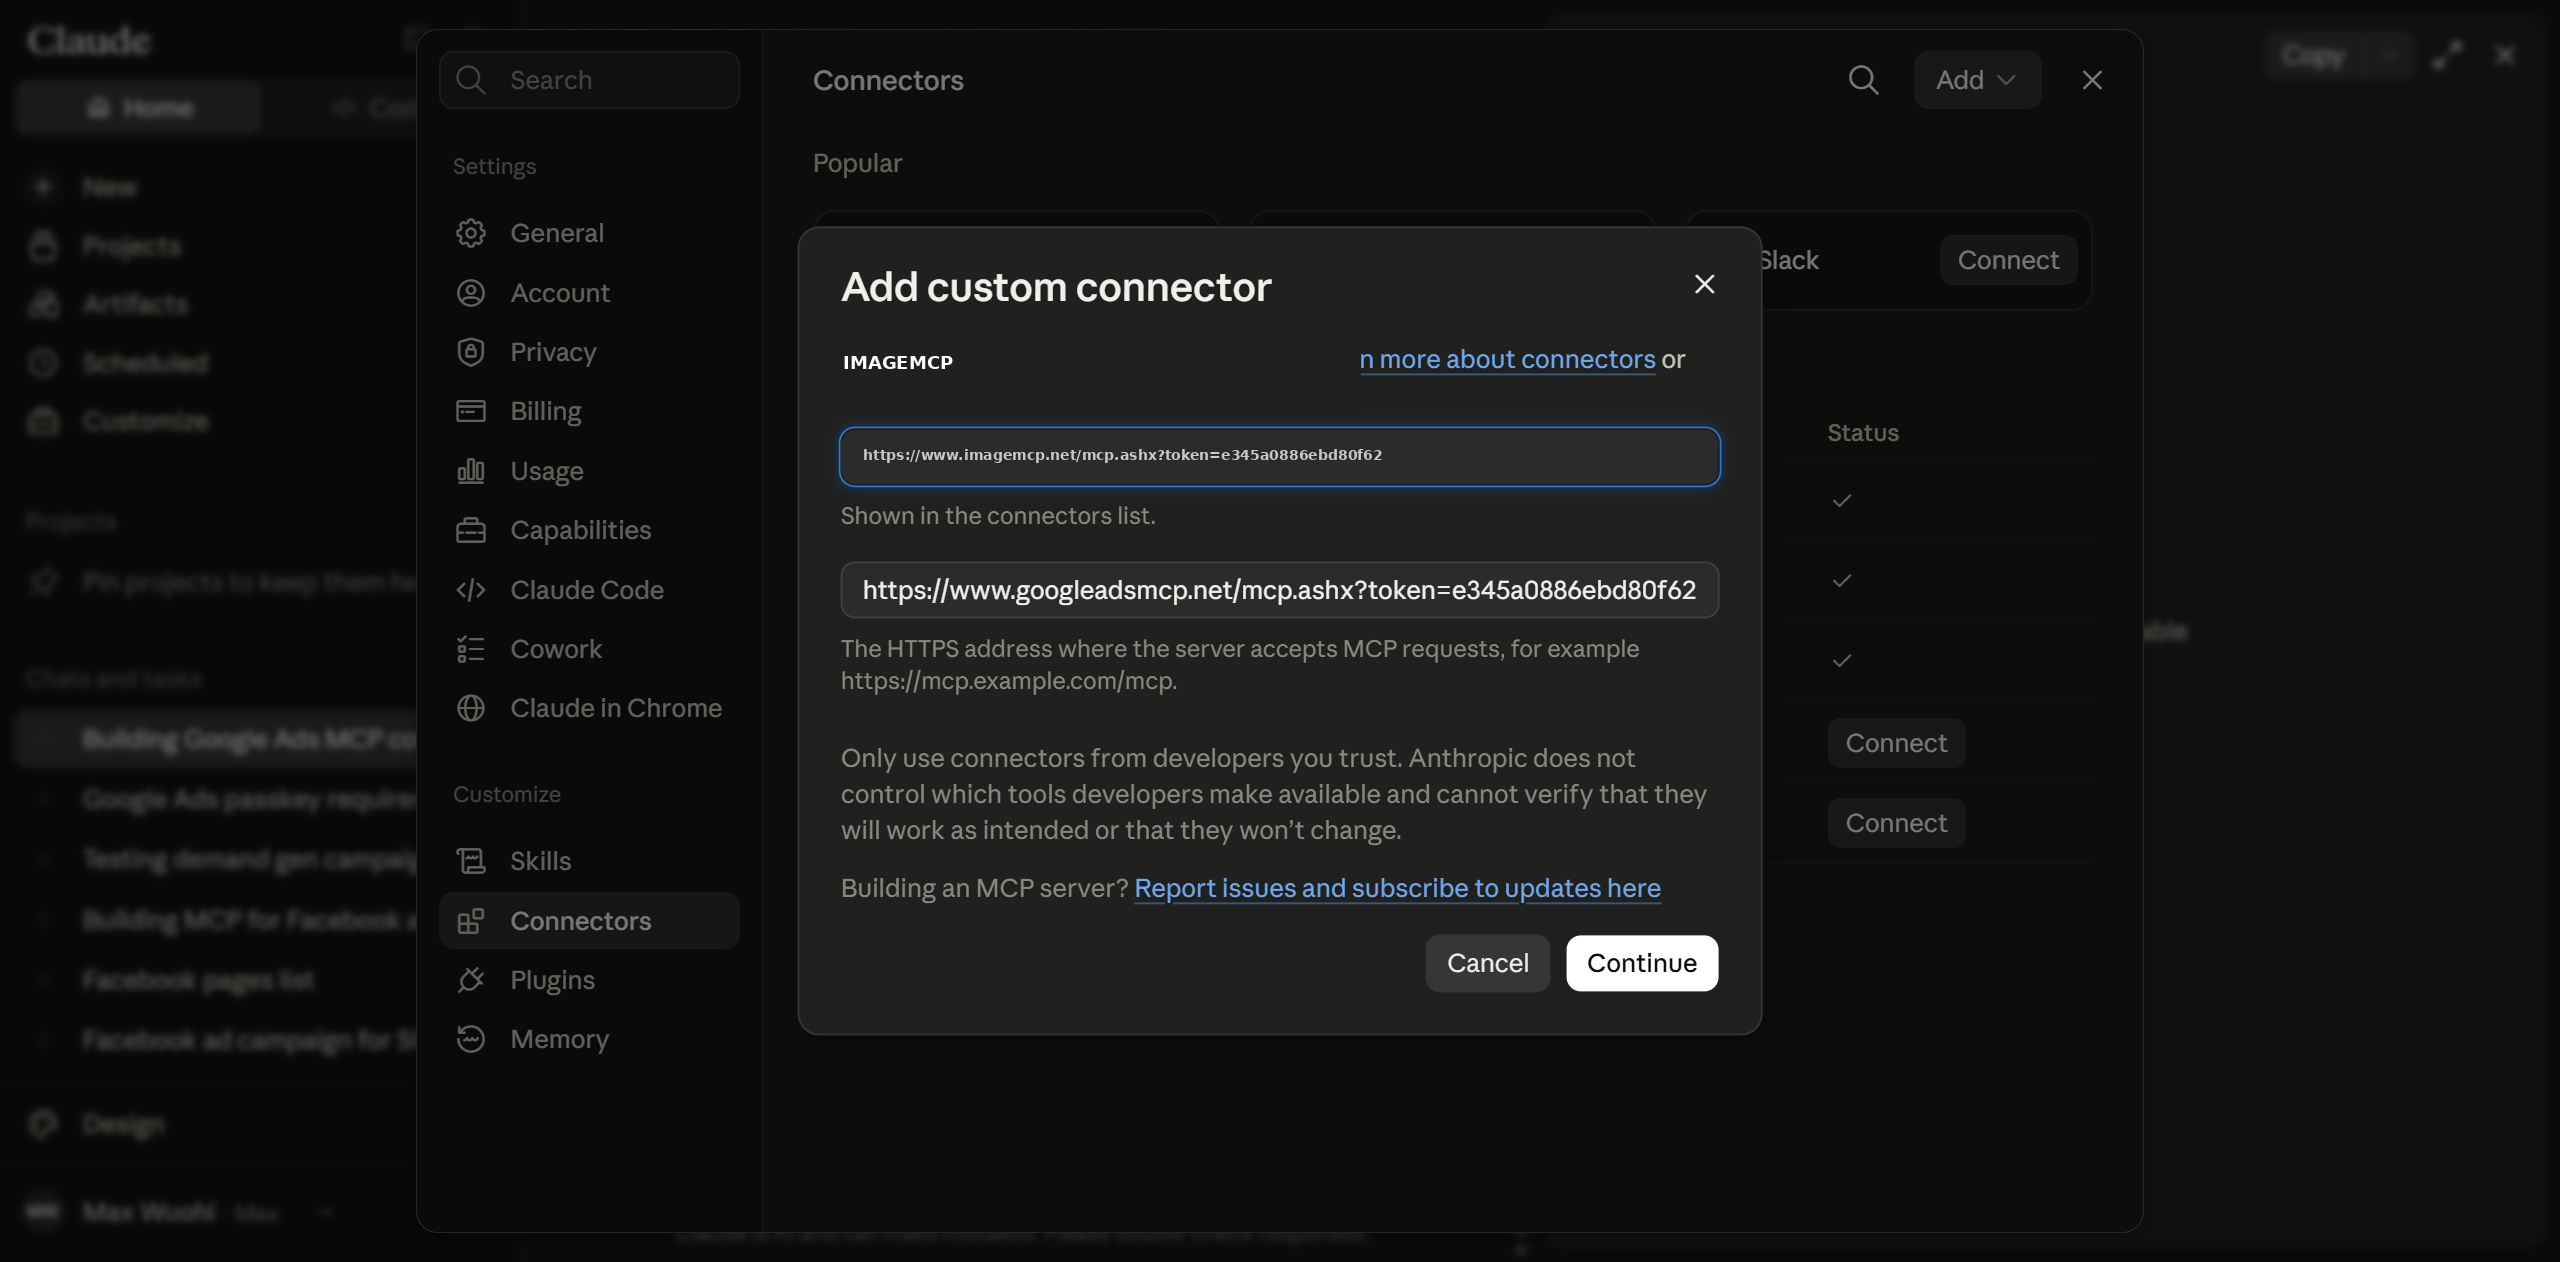Open the Privacy settings page
Image resolution: width=2560 pixels, height=1262 pixels.
pyautogui.click(x=589, y=352)
